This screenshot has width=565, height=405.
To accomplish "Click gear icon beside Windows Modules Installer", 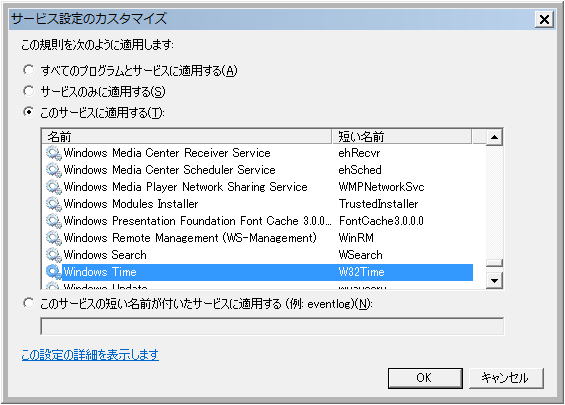I will point(54,204).
